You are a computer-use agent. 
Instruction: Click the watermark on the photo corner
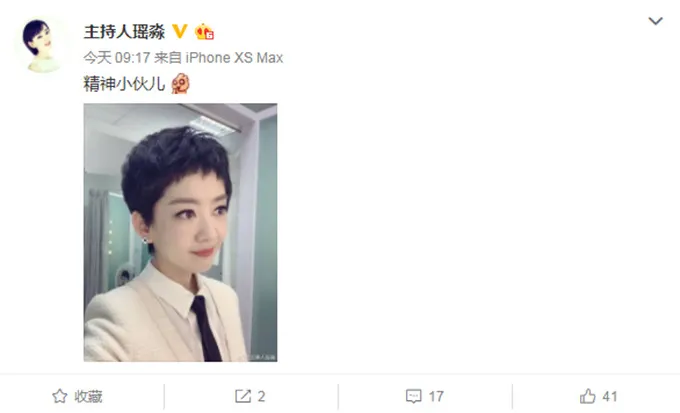click(262, 357)
